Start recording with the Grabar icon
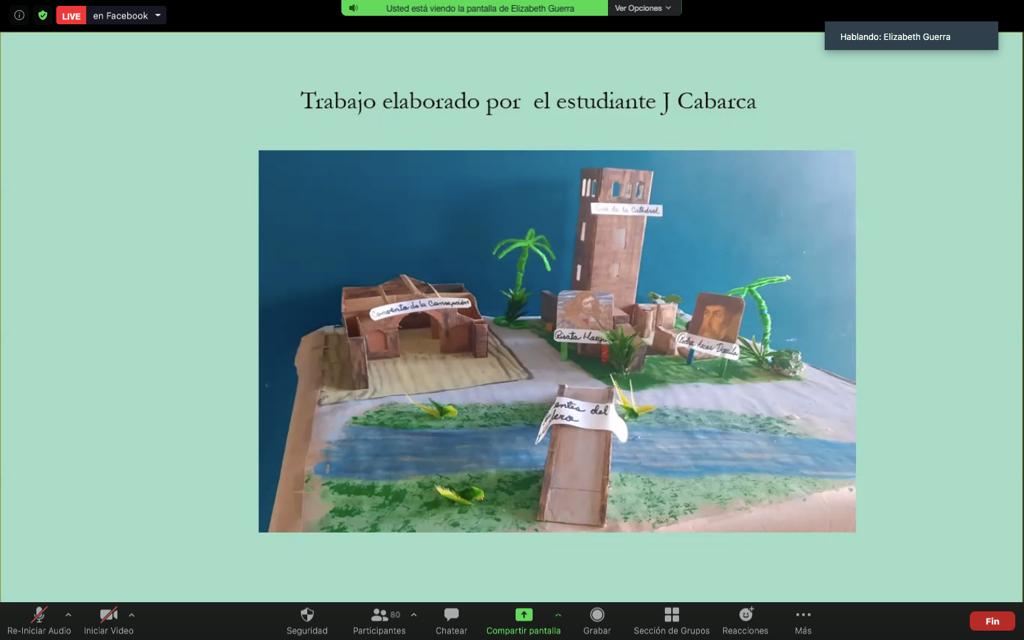 click(x=597, y=615)
